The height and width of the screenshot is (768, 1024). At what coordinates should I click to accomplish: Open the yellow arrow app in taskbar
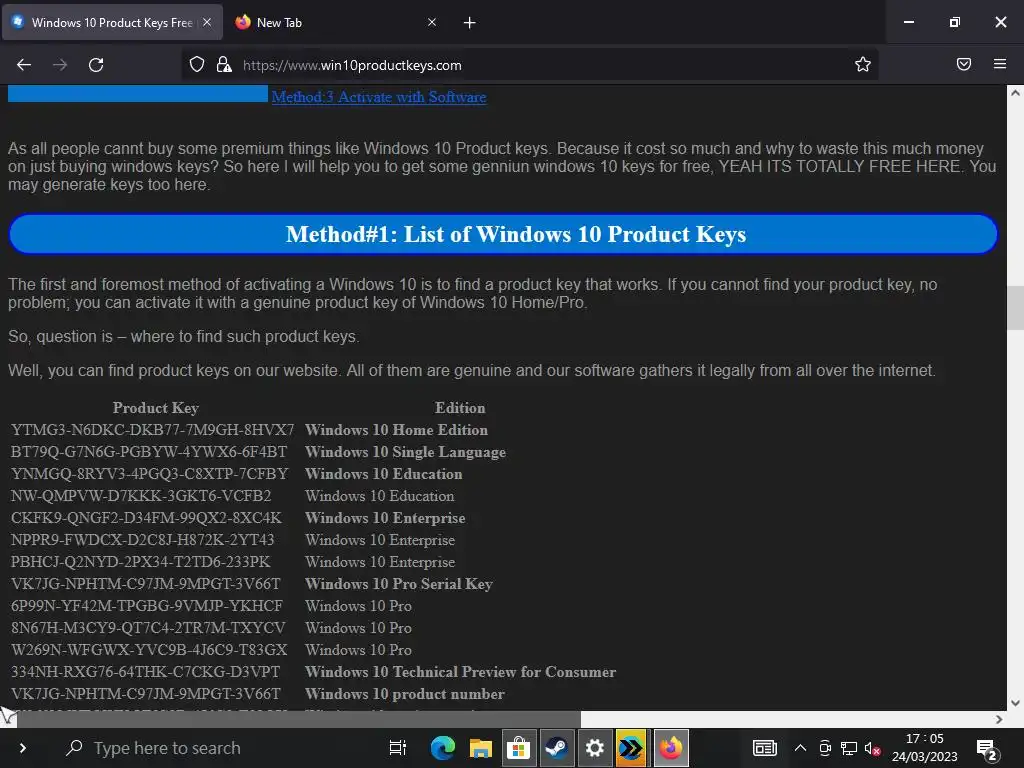pyautogui.click(x=632, y=748)
